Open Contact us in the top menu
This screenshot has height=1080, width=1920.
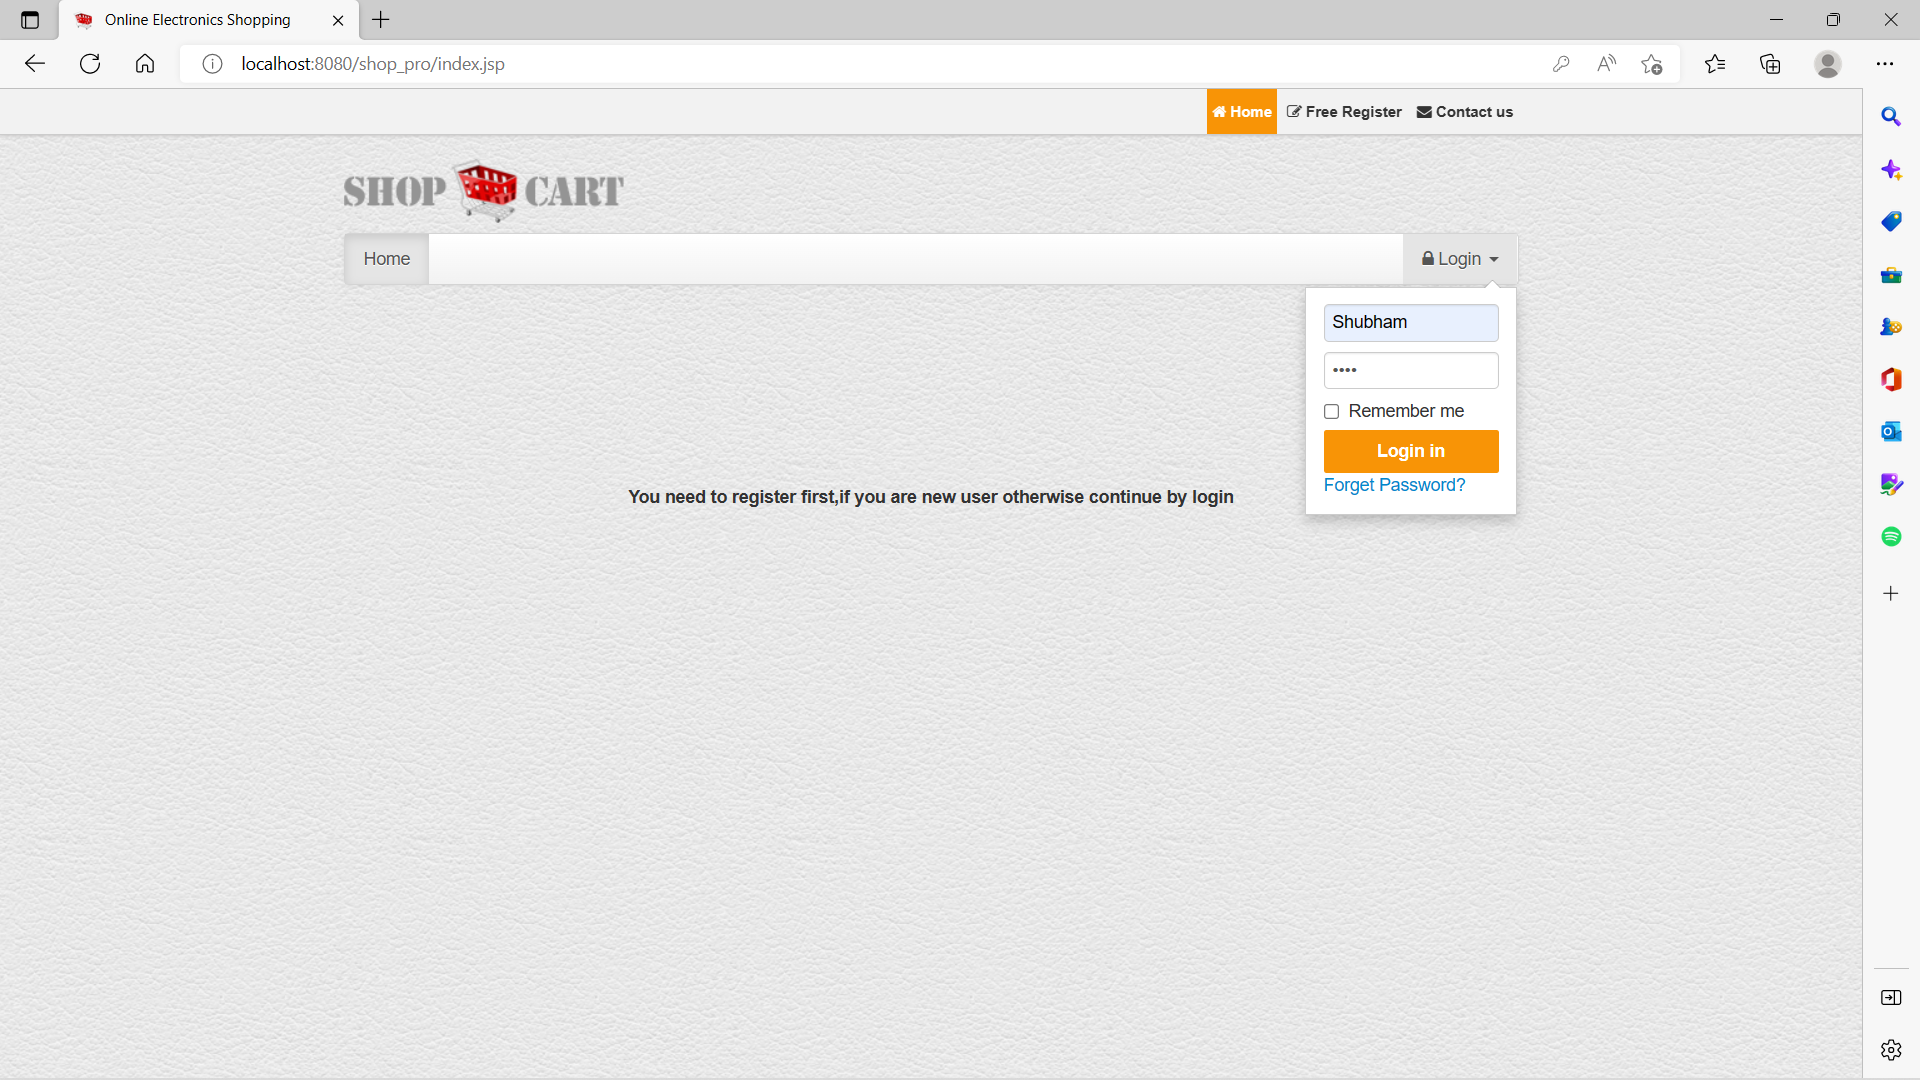coord(1464,112)
